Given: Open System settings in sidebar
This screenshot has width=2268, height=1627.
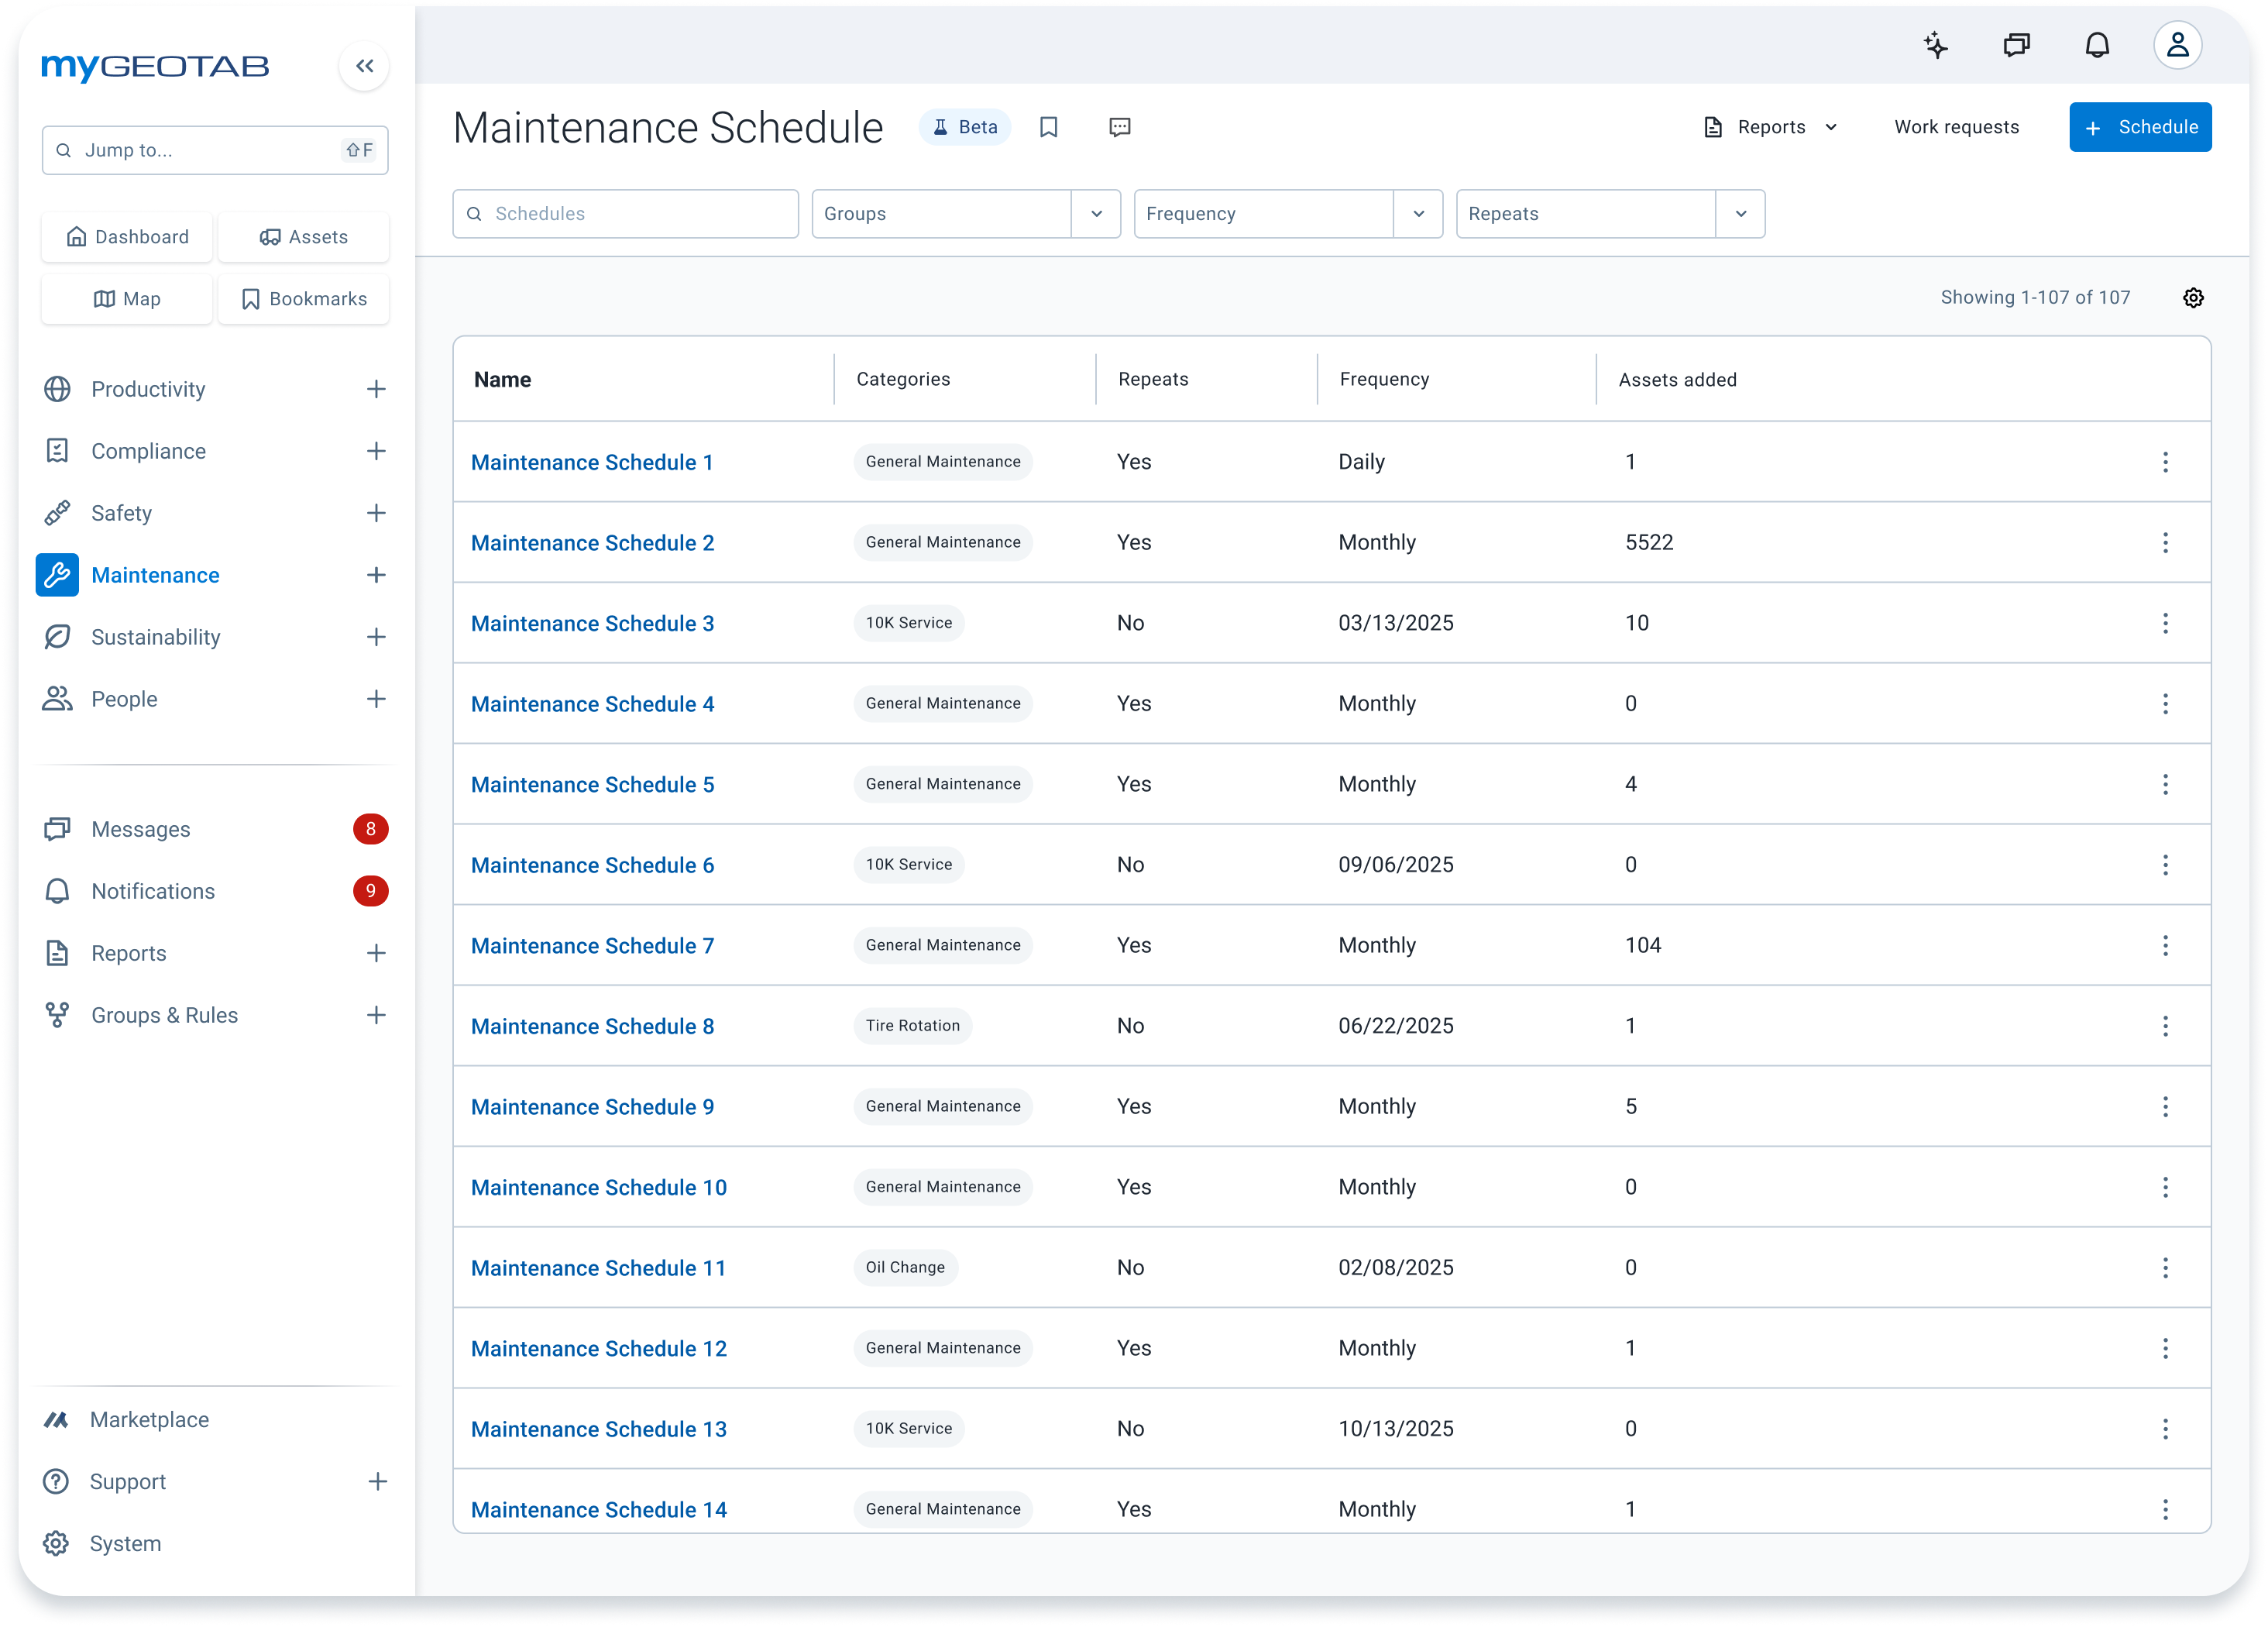Looking at the screenshot, I should (x=125, y=1544).
